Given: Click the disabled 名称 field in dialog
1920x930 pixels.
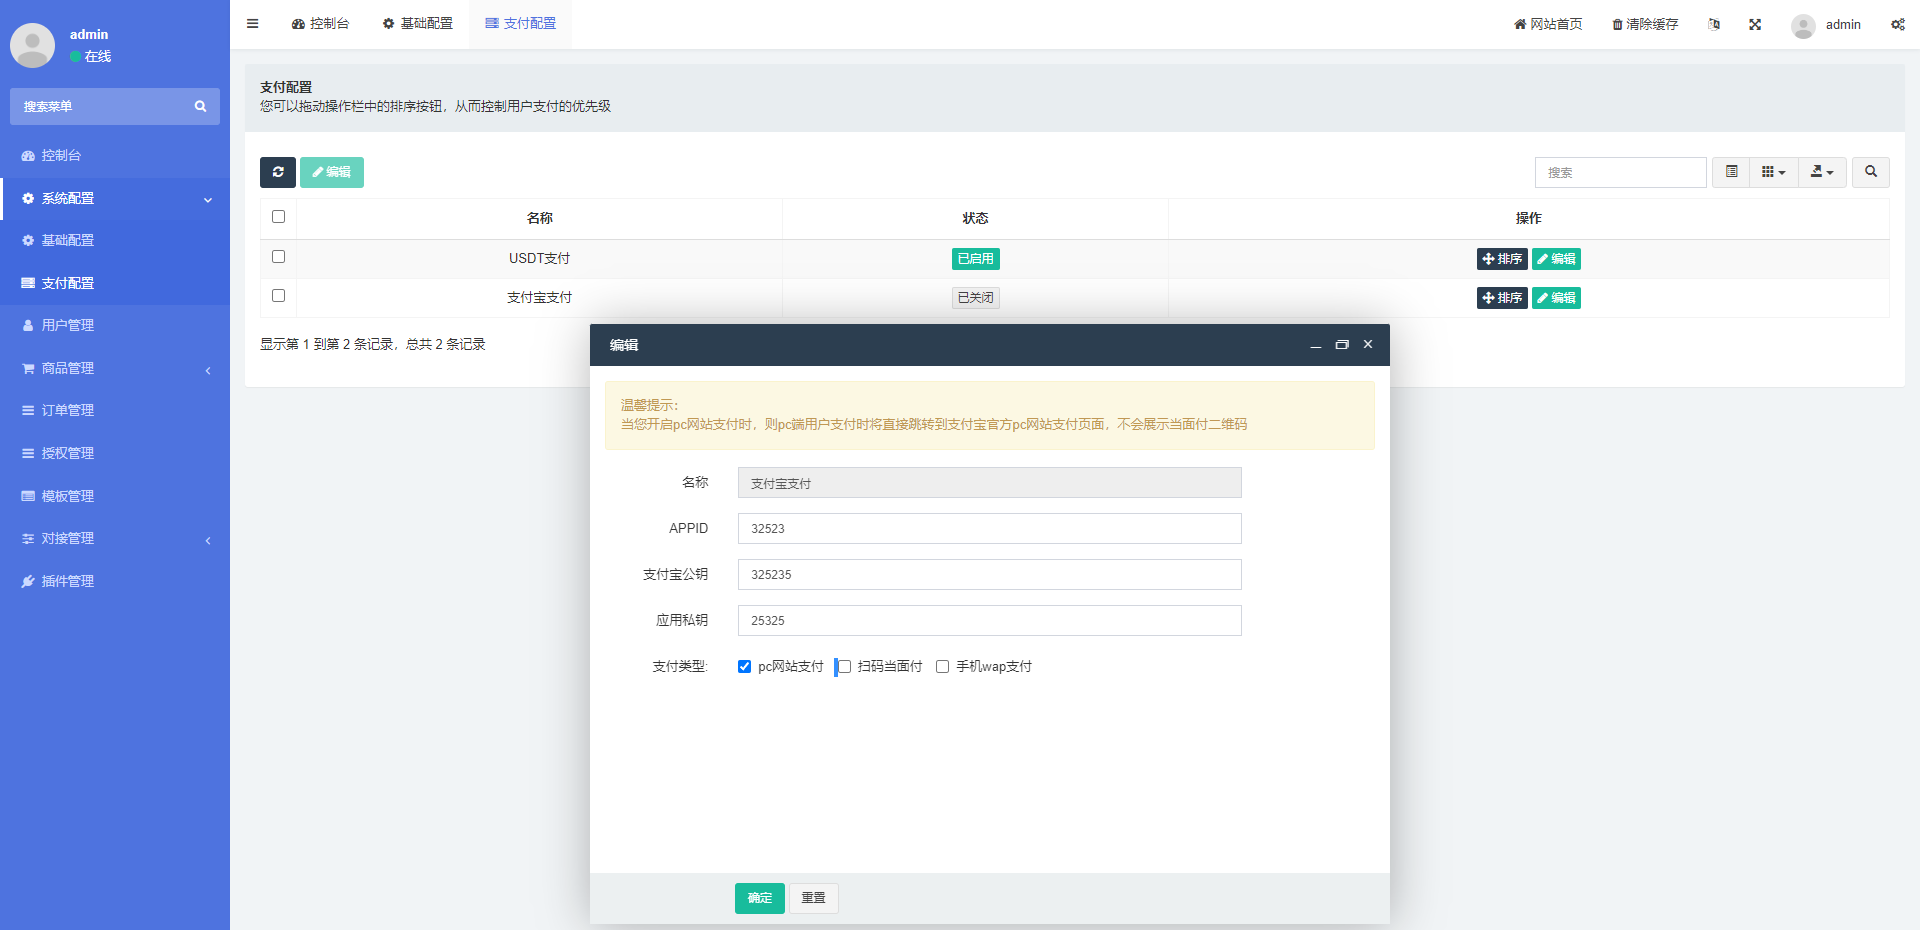Looking at the screenshot, I should coord(990,483).
